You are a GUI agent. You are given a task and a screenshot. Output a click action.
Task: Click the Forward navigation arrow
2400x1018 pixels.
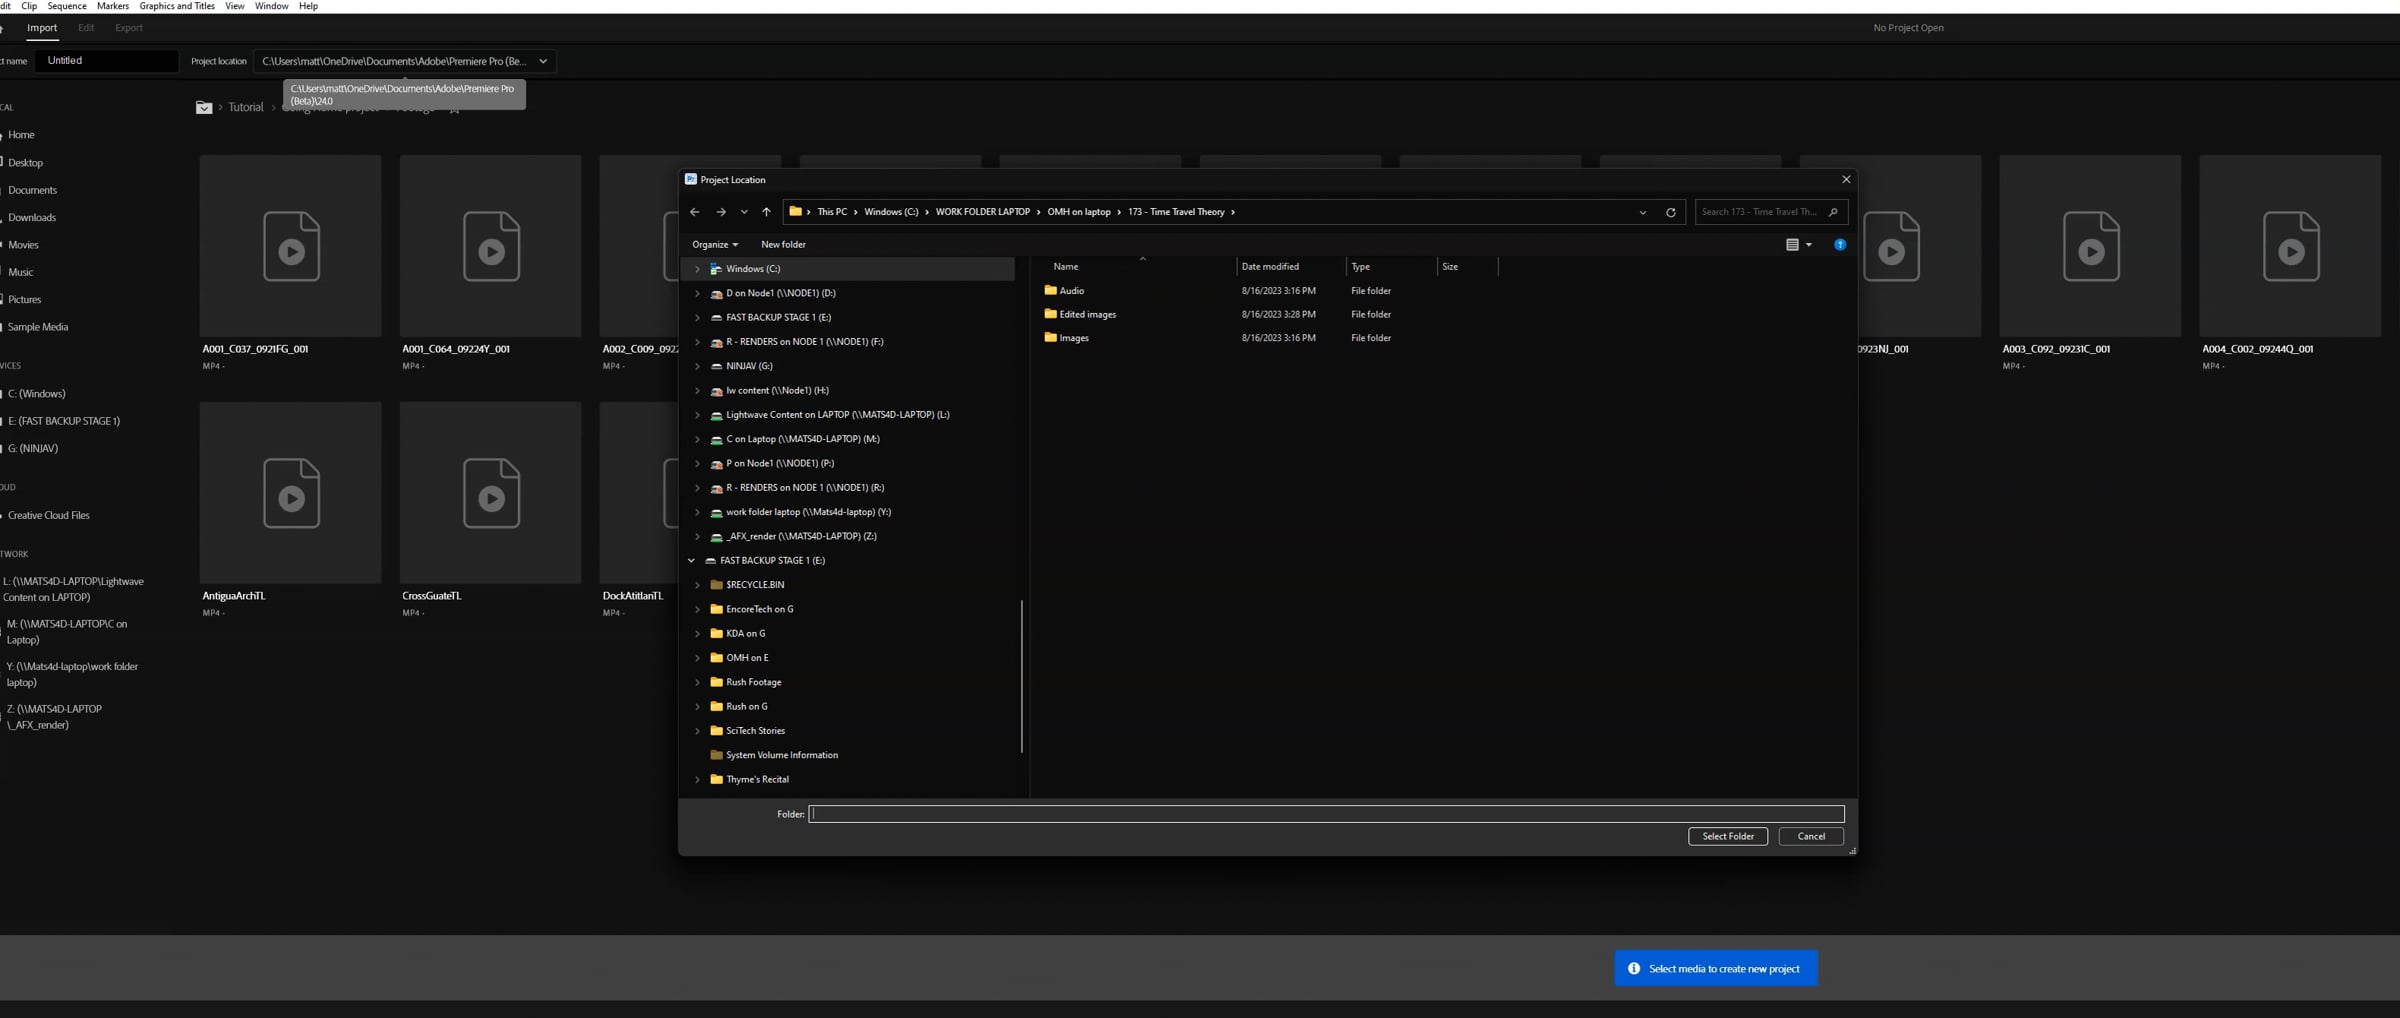(x=721, y=212)
